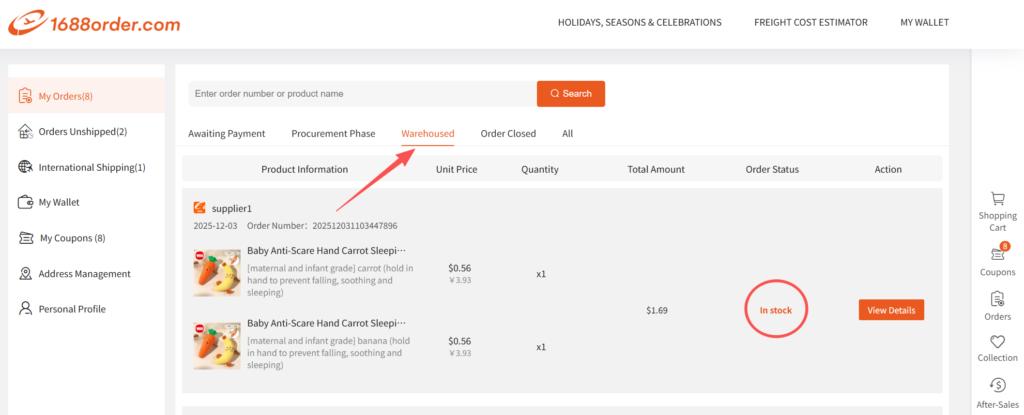
Task: Open My Coupons (8) page
Action: point(71,238)
